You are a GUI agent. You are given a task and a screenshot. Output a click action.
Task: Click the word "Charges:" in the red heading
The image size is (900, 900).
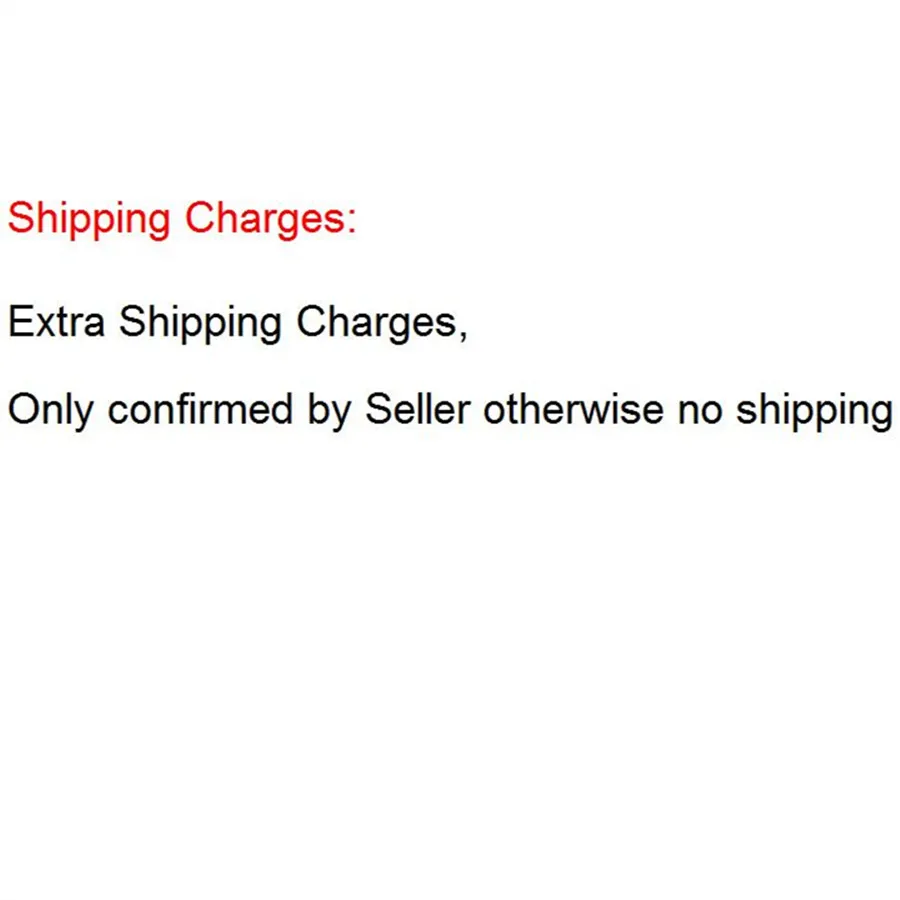coord(270,219)
